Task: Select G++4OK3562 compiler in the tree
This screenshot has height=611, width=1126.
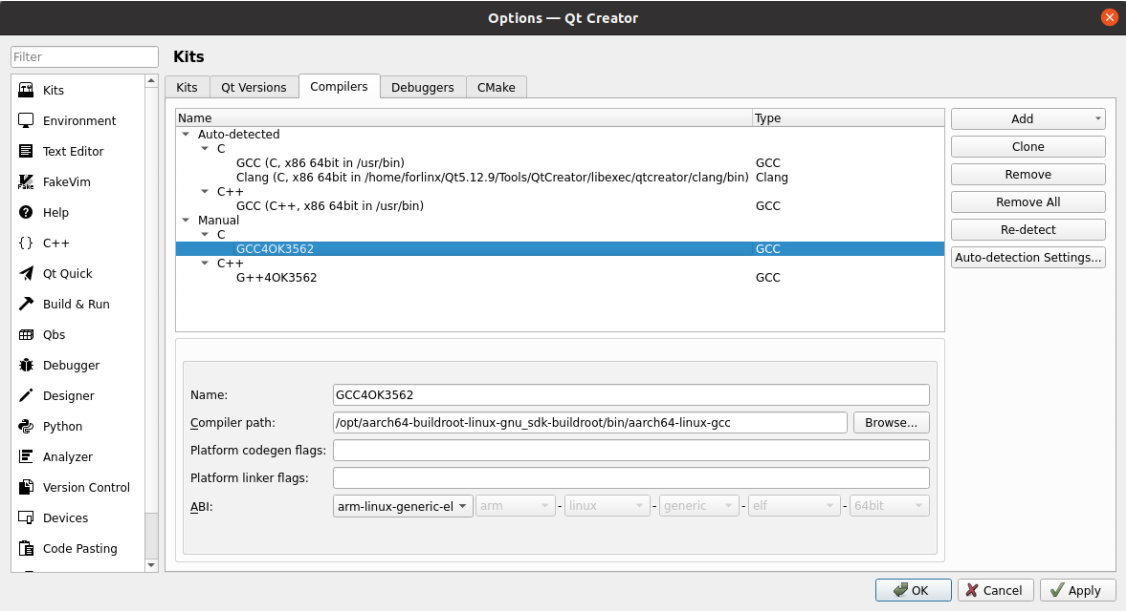Action: tap(277, 278)
